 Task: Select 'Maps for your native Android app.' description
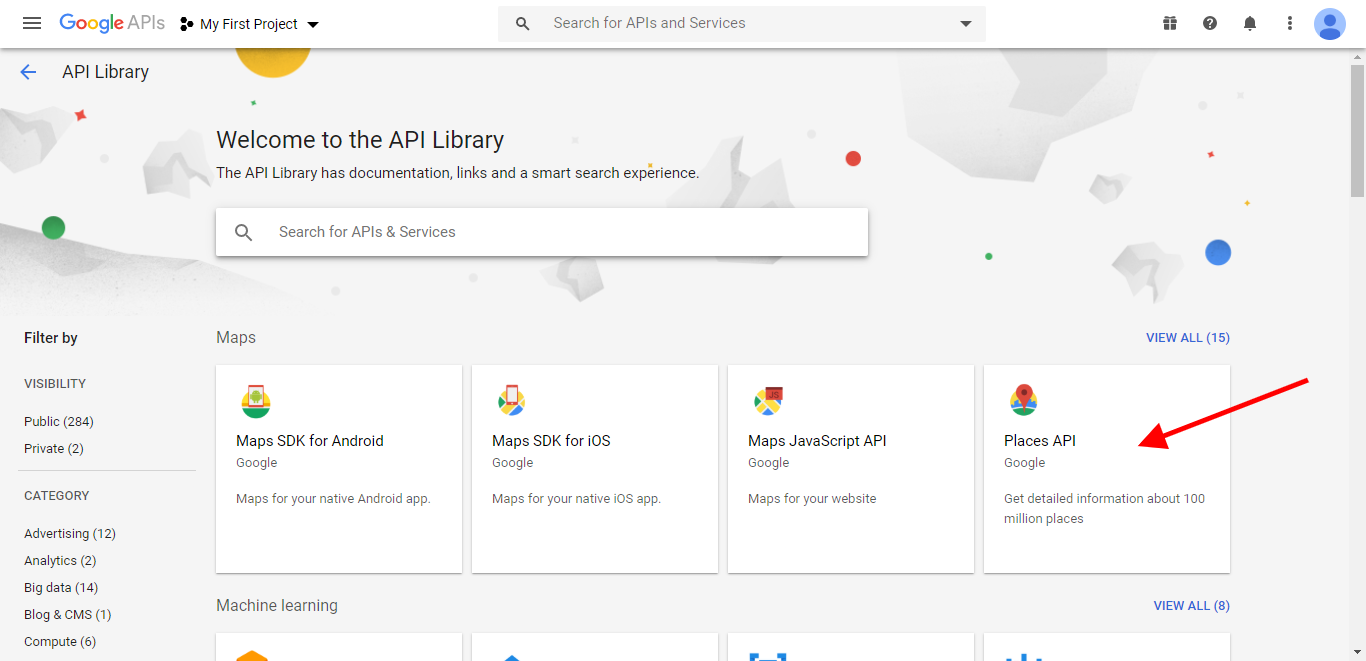tap(333, 499)
